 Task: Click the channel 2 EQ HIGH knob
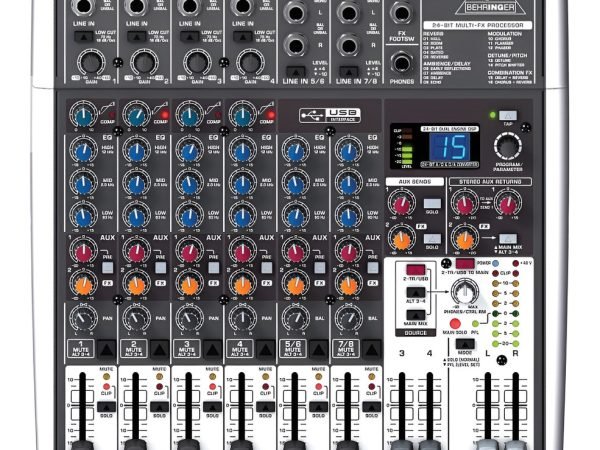click(135, 152)
